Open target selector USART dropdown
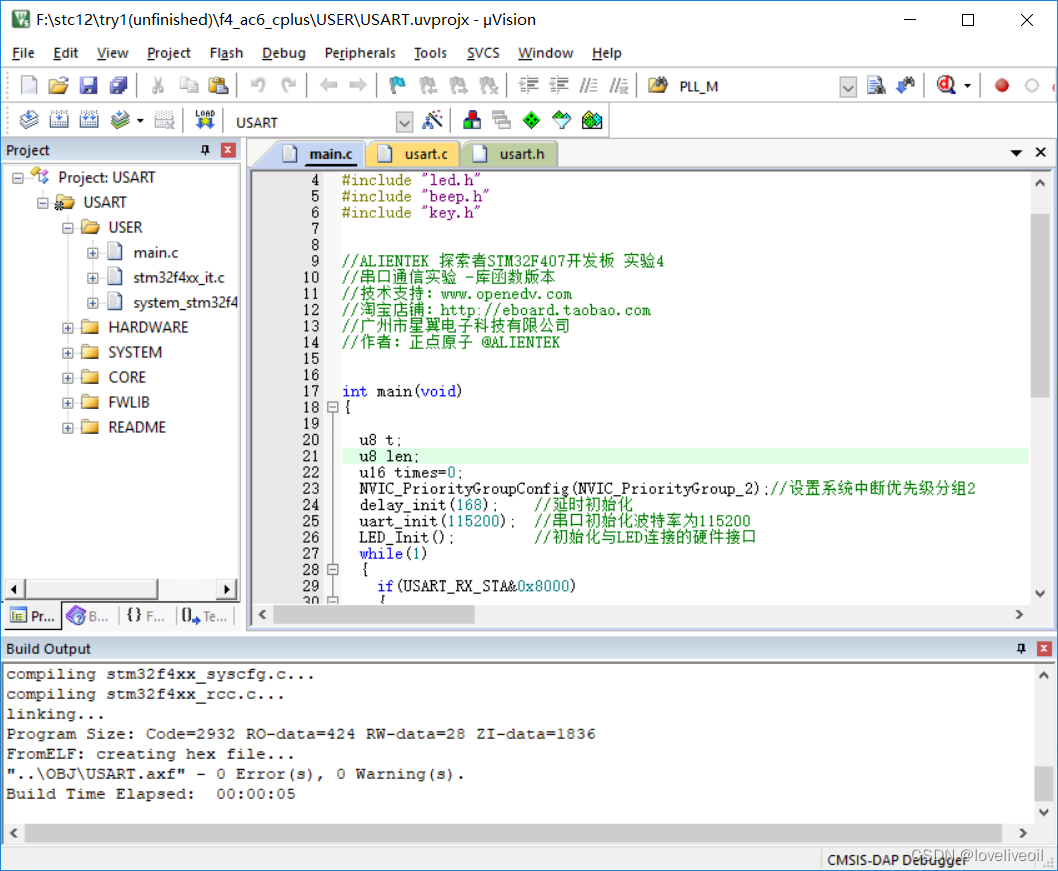The width and height of the screenshot is (1058, 871). pyautogui.click(x=404, y=122)
